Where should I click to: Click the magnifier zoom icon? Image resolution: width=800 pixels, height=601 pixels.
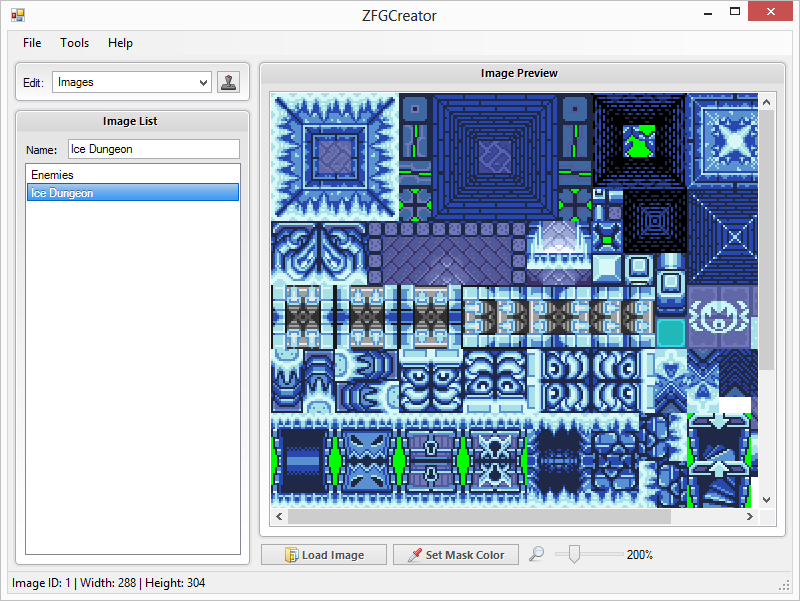(536, 554)
